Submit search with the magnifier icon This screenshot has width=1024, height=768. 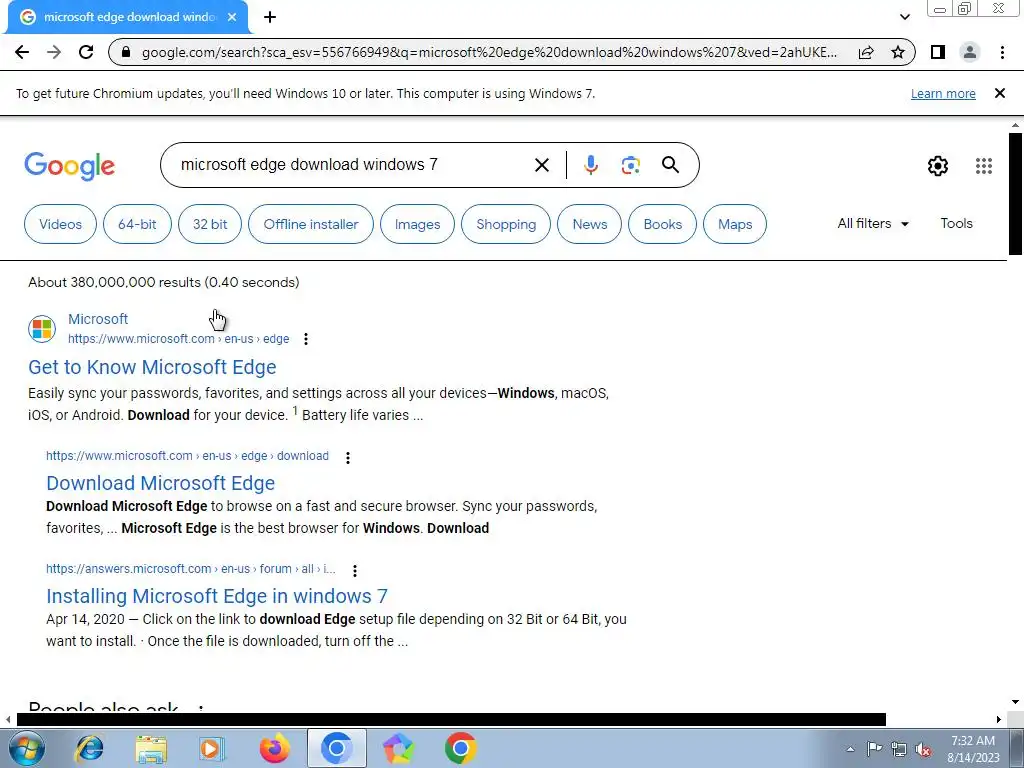(670, 165)
